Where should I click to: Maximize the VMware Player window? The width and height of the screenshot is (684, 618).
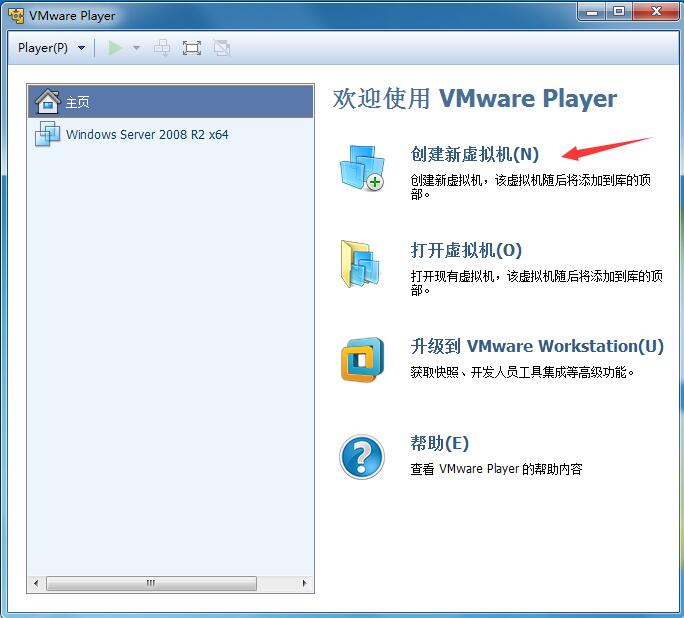(x=619, y=12)
